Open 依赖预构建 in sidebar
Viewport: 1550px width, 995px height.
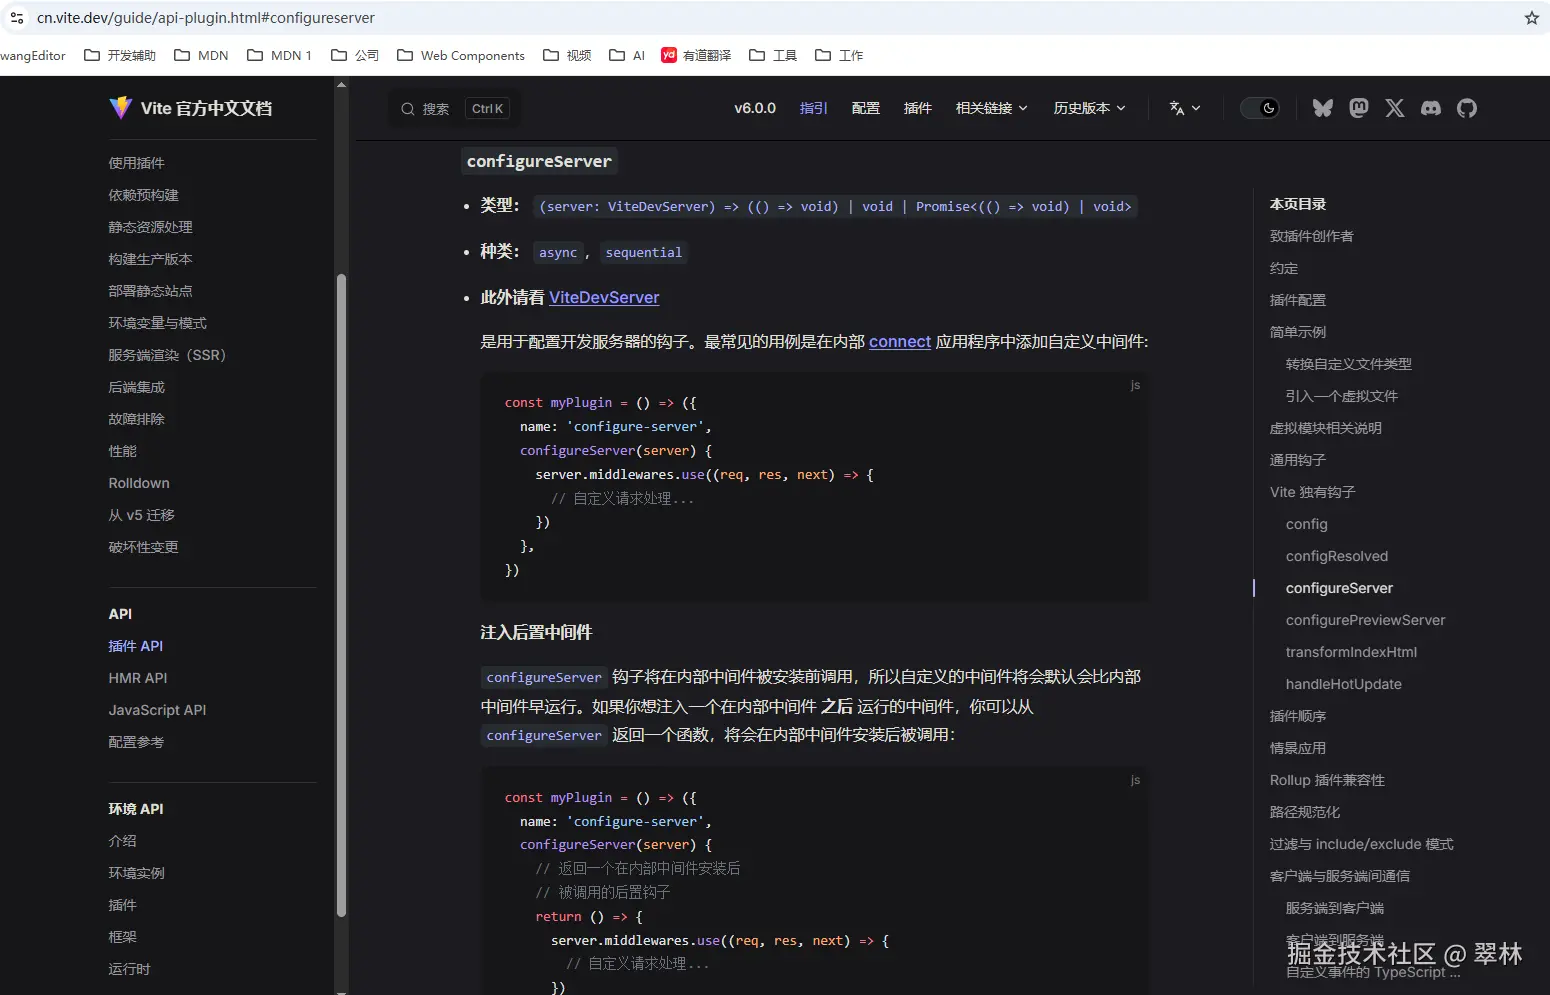pyautogui.click(x=144, y=195)
